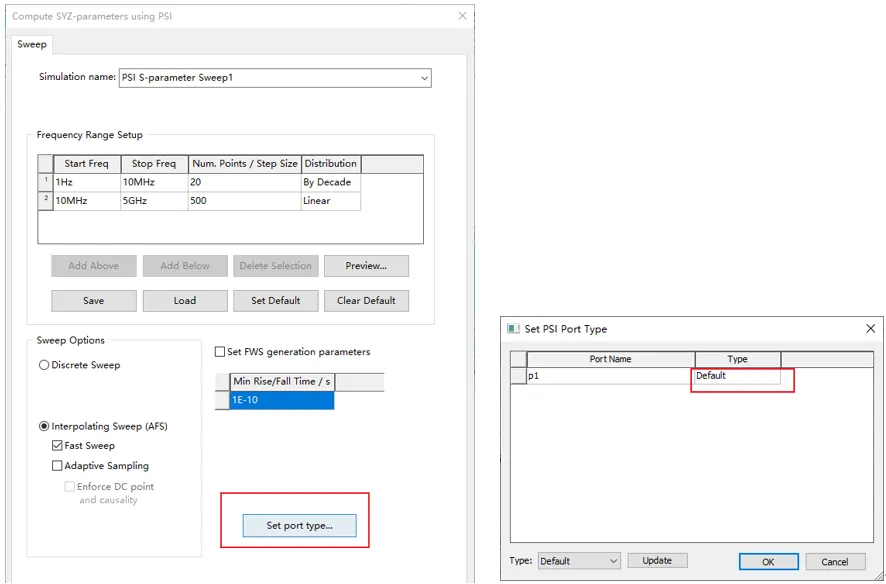This screenshot has height=584, width=886.
Task: Click the Set PSI Port Type window icon
Action: point(513,329)
